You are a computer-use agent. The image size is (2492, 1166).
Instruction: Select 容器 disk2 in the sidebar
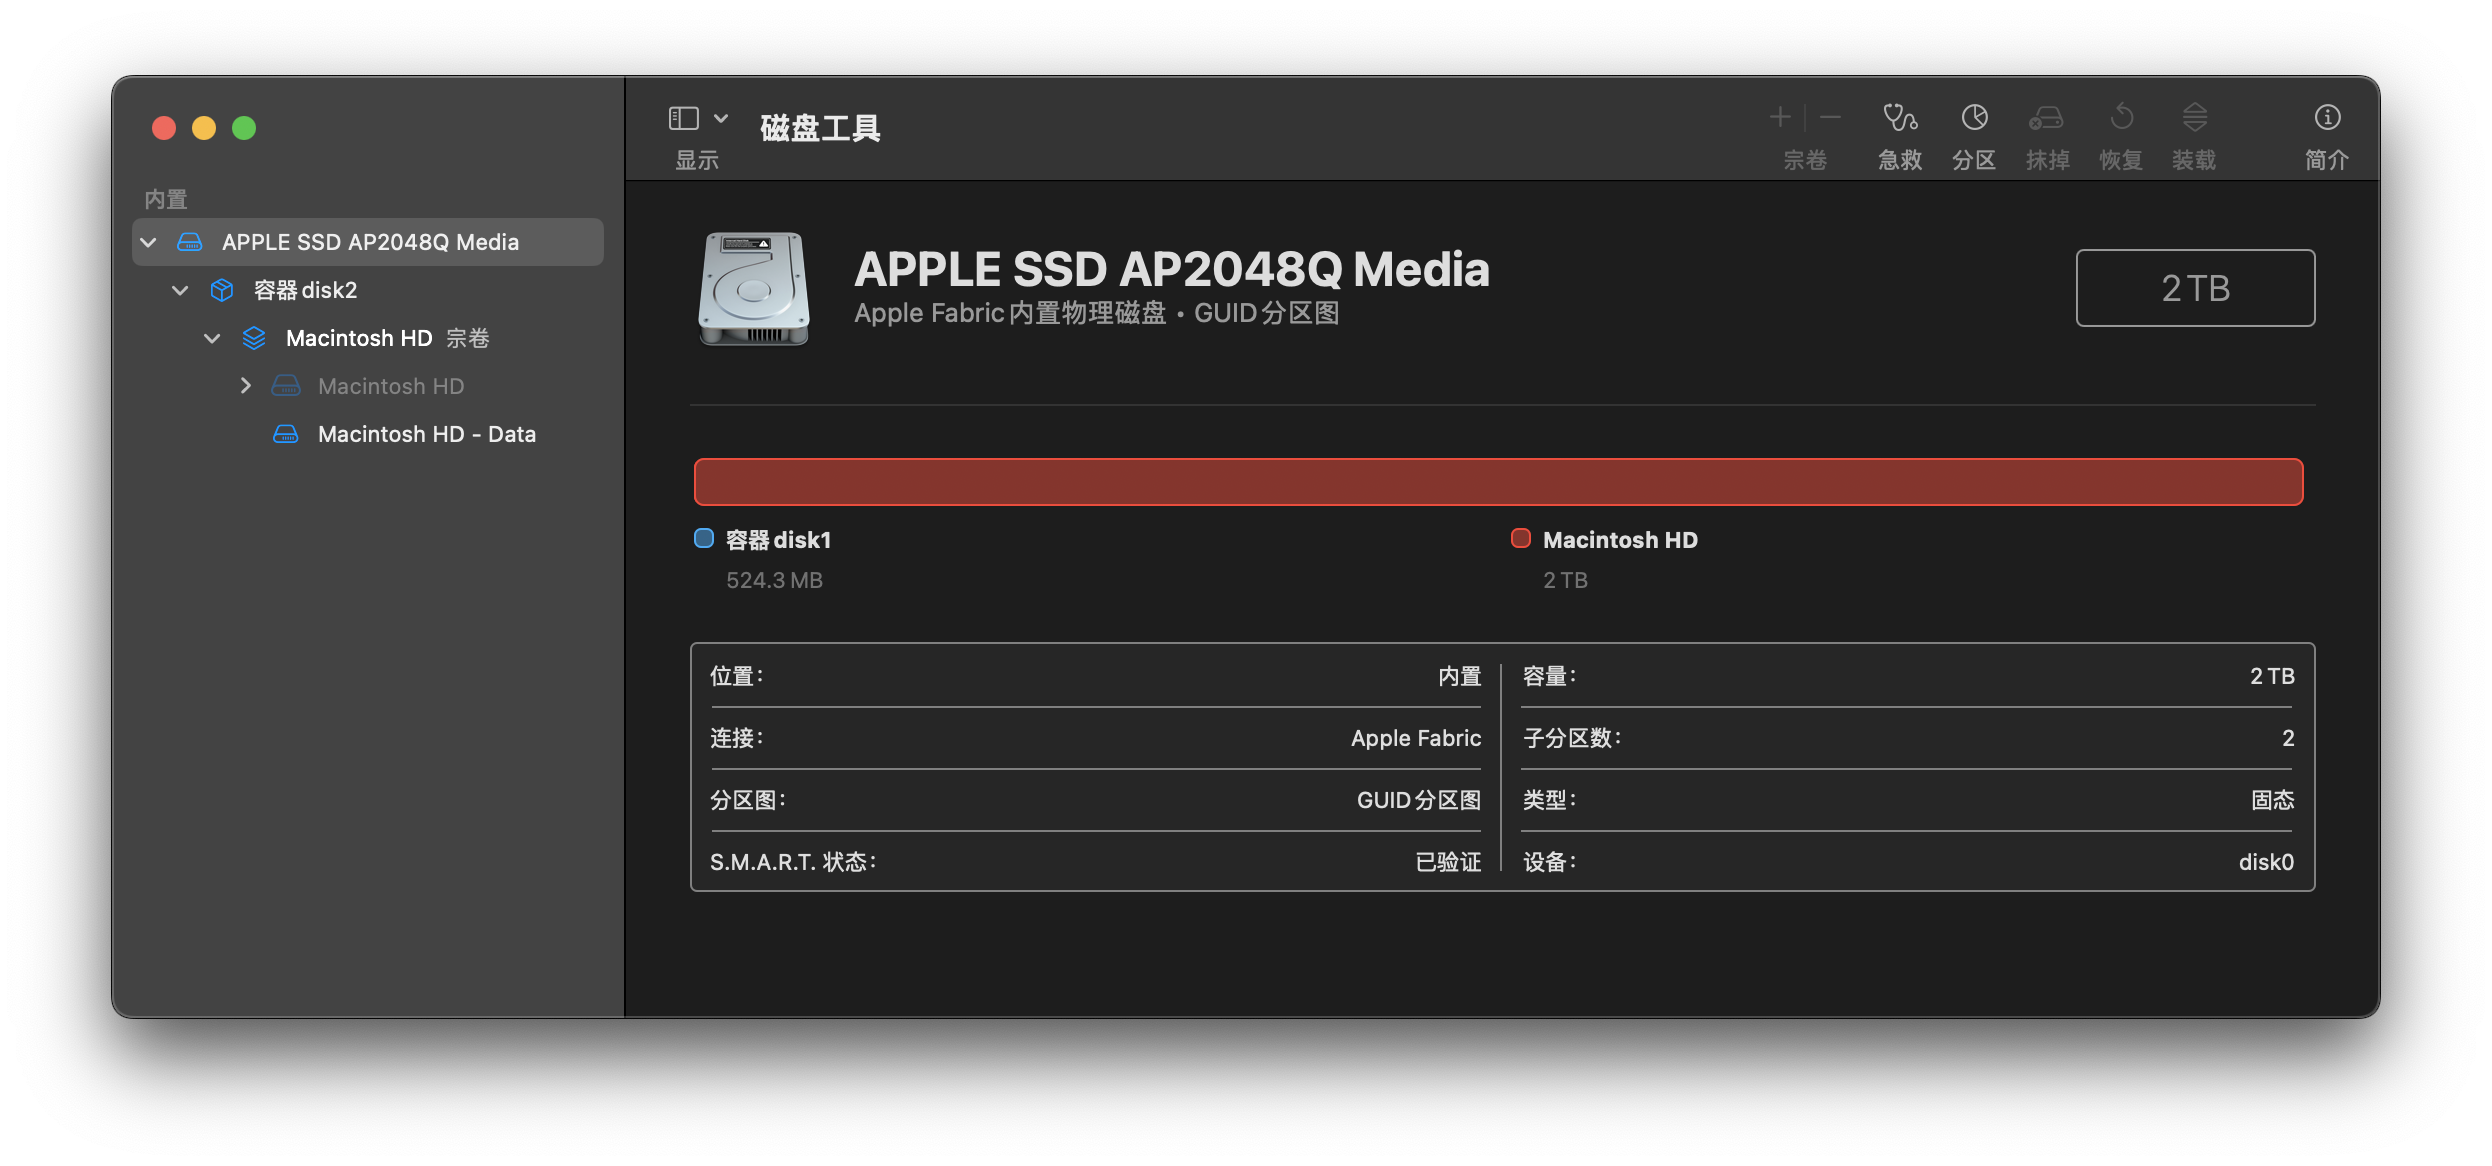[x=305, y=291]
